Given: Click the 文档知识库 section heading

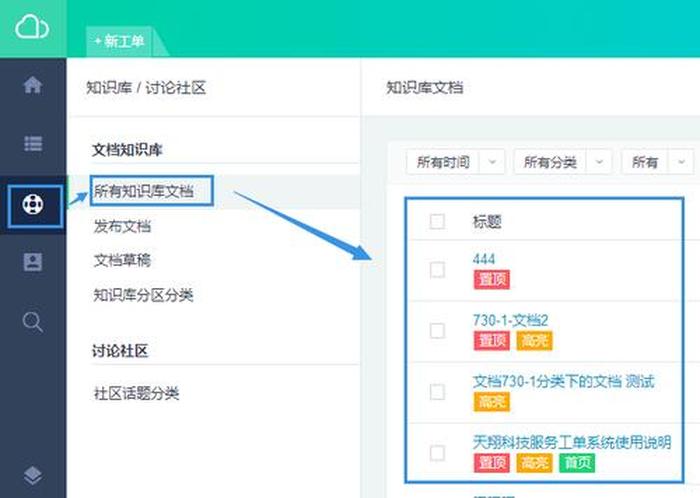Looking at the screenshot, I should [x=127, y=149].
